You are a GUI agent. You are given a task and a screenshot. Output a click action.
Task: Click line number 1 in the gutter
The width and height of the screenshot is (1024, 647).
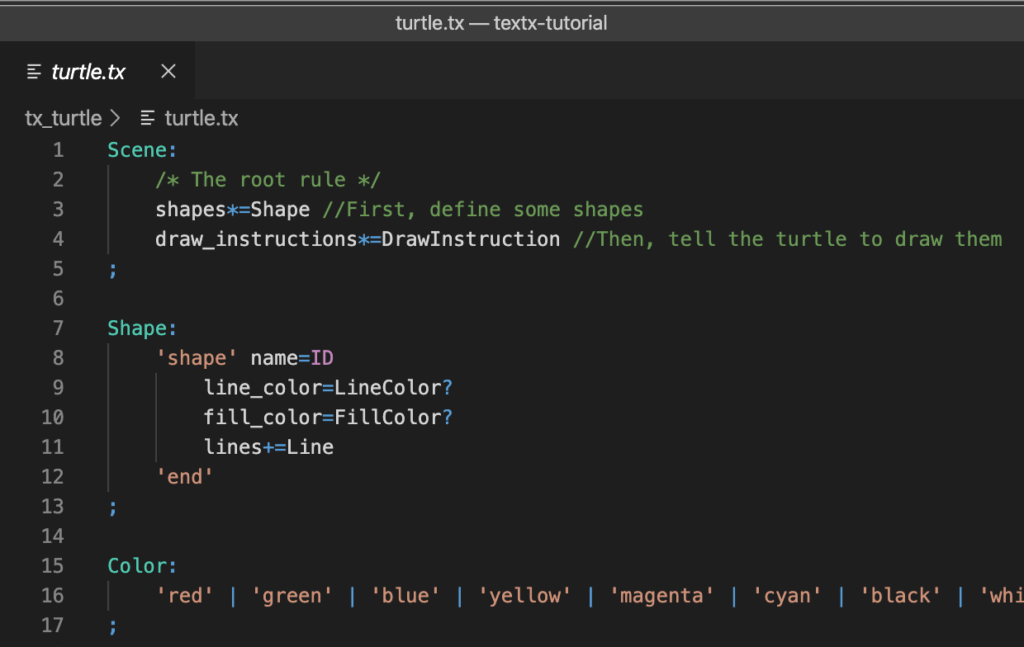[x=58, y=149]
